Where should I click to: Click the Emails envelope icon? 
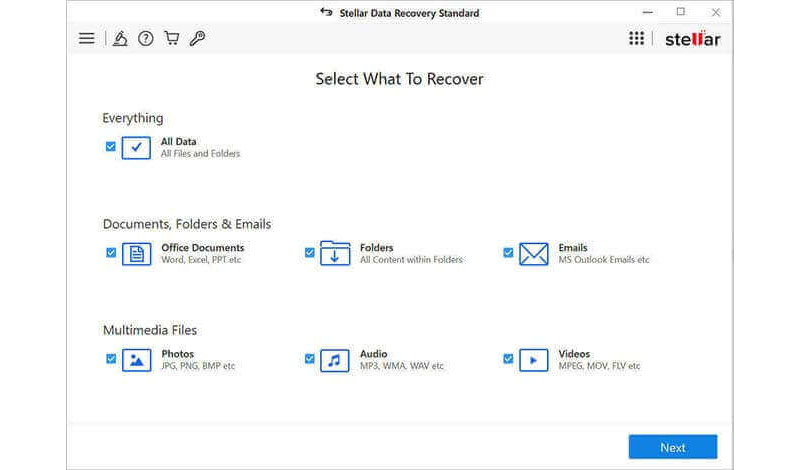pyautogui.click(x=534, y=254)
